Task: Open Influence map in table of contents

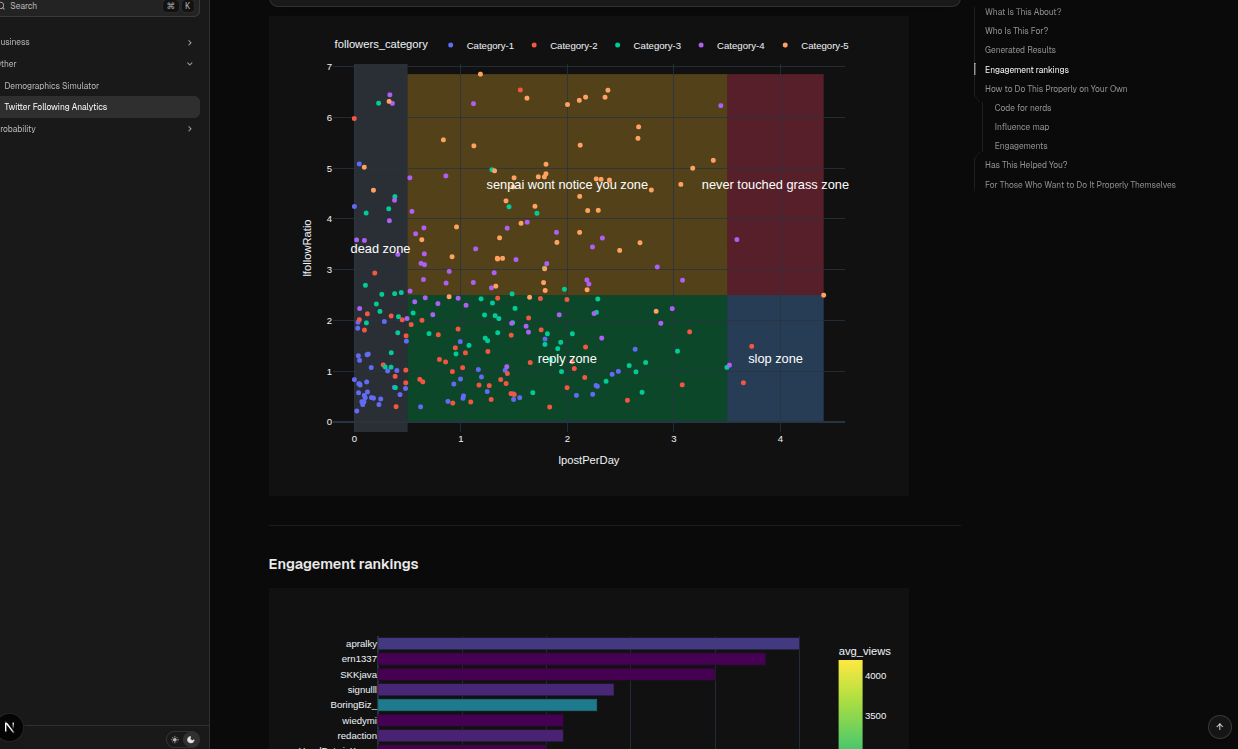Action: (x=1021, y=127)
